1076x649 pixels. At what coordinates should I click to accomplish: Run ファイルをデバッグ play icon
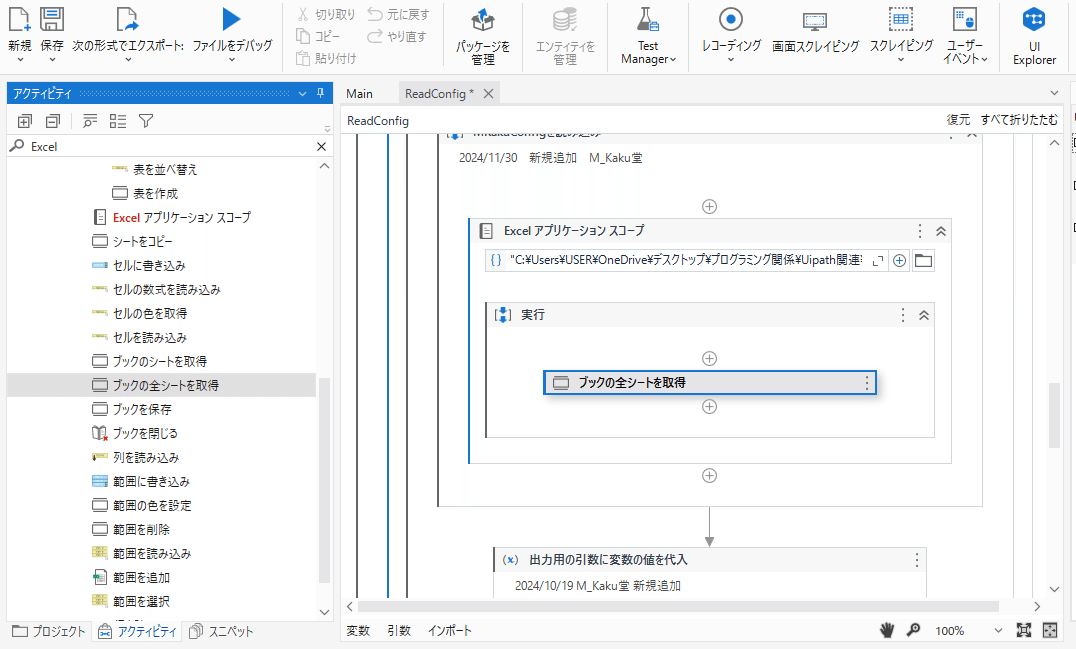click(x=232, y=19)
